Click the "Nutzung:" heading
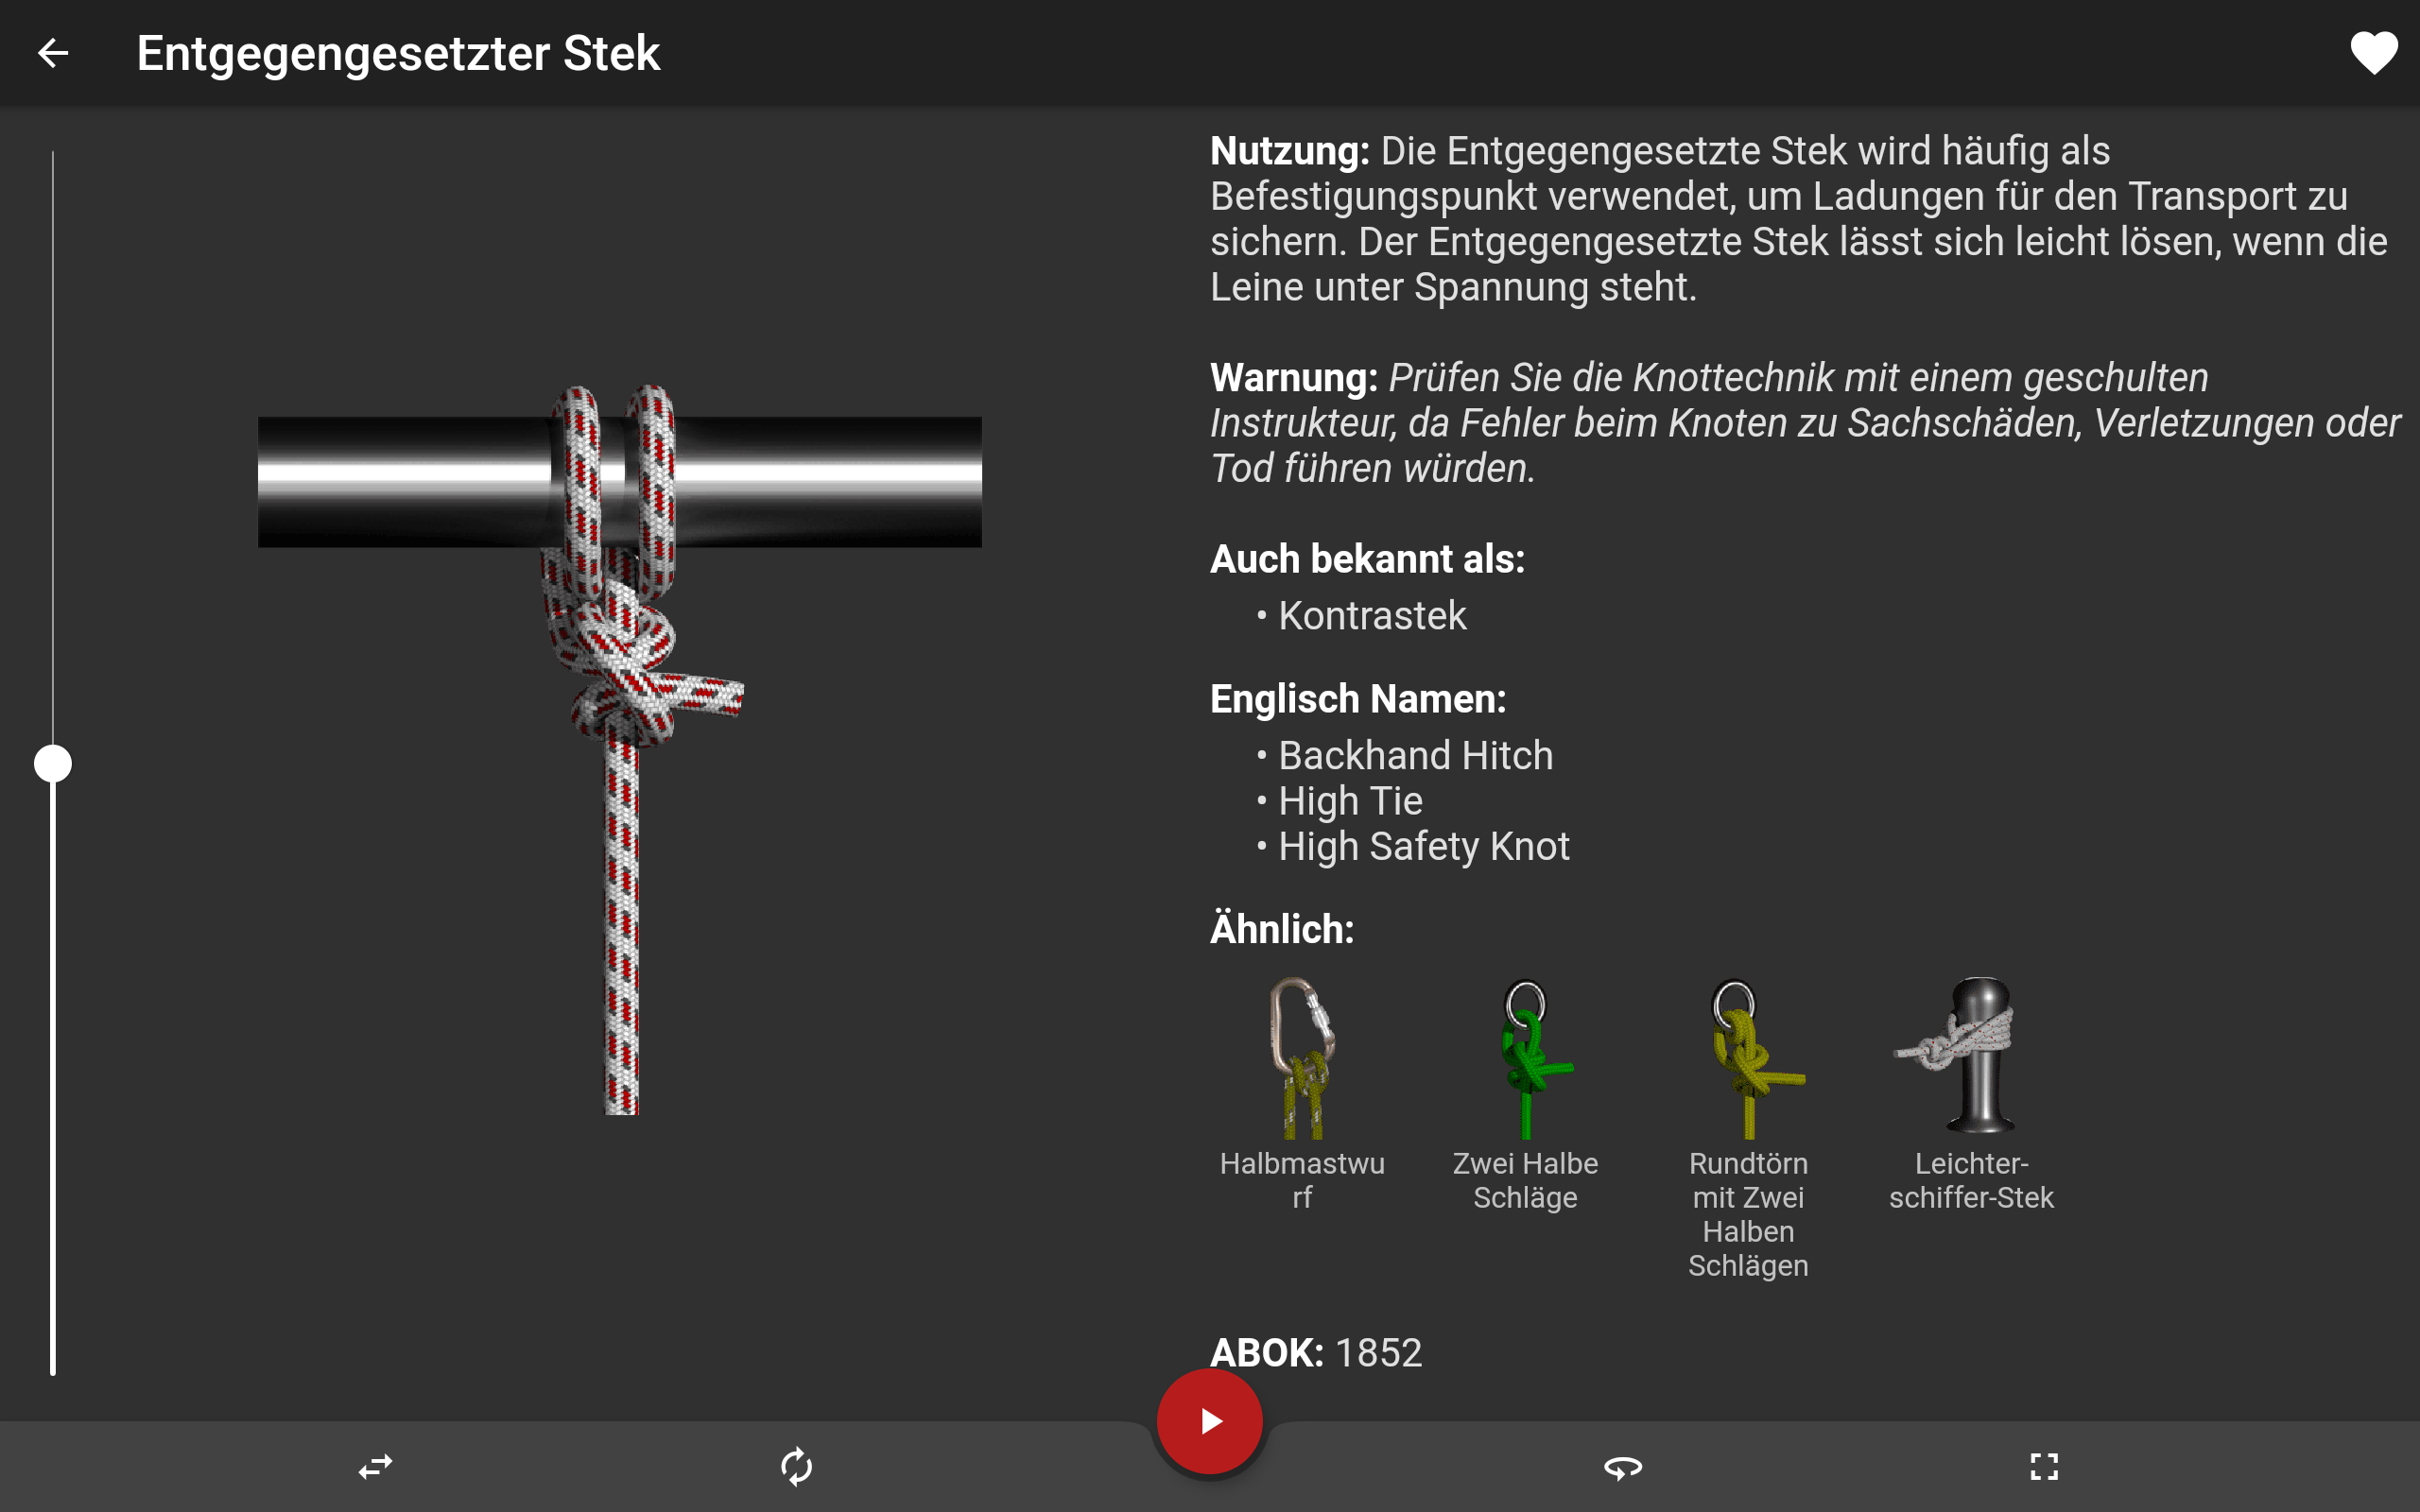The height and width of the screenshot is (1512, 2420). 1290,151
